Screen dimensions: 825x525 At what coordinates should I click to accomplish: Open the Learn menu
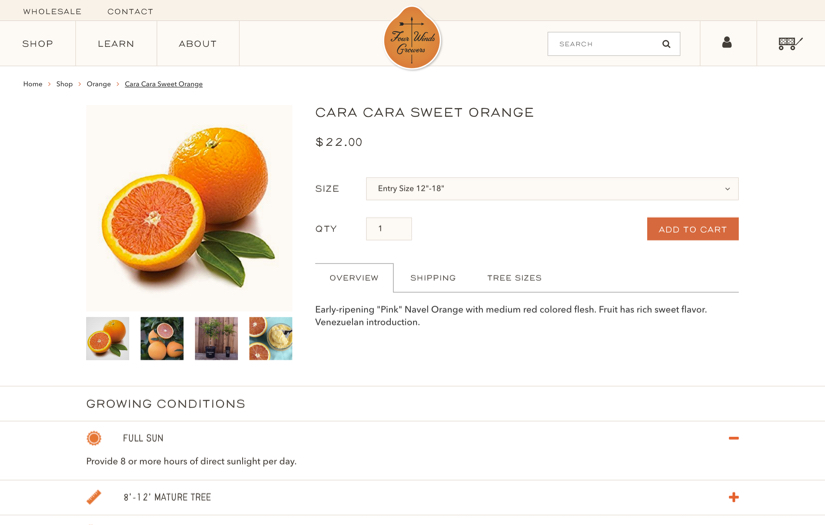pos(116,44)
